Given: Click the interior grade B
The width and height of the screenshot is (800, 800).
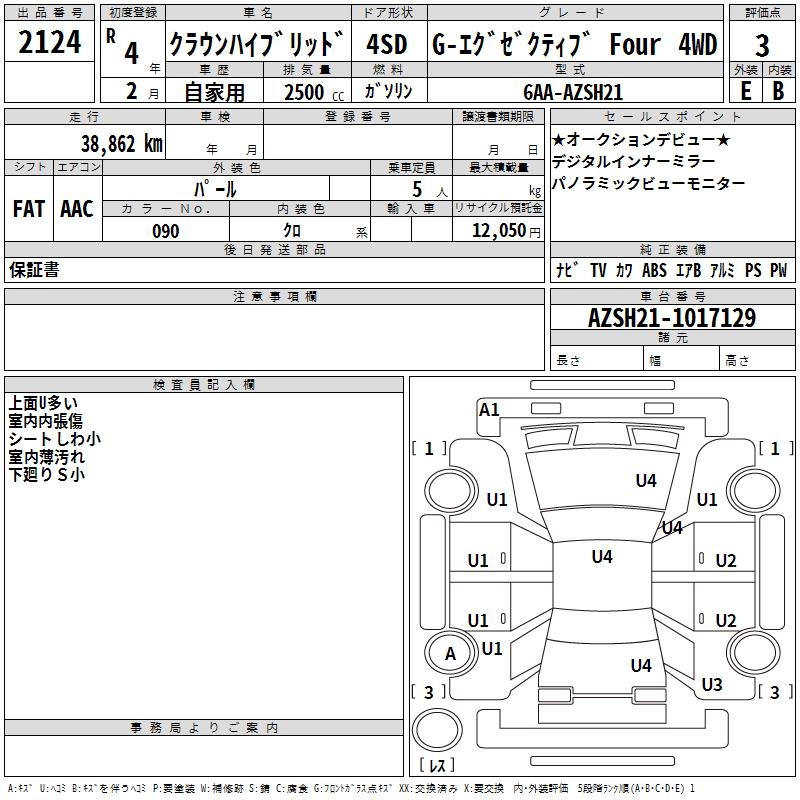Looking at the screenshot, I should (778, 90).
